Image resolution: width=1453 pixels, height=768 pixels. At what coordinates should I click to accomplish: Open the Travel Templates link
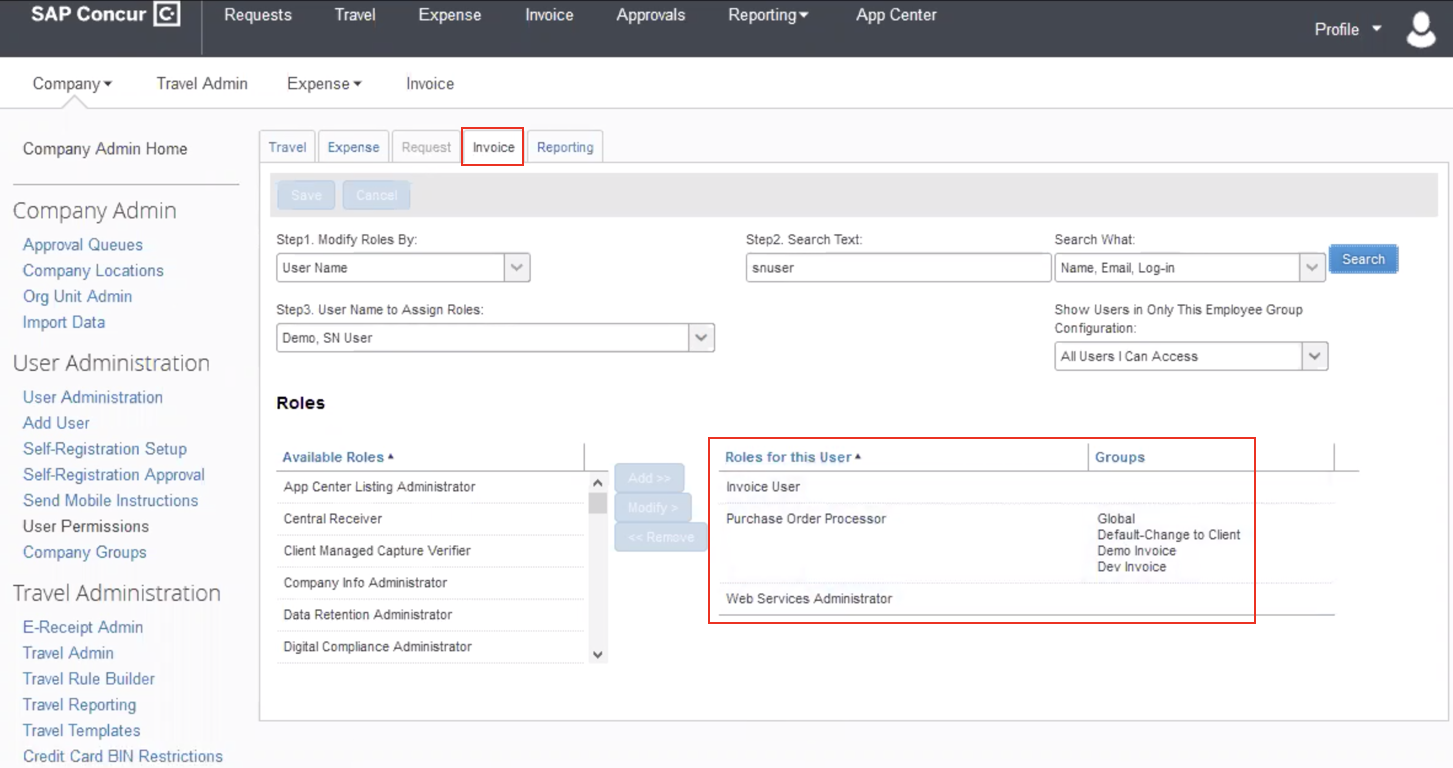82,731
